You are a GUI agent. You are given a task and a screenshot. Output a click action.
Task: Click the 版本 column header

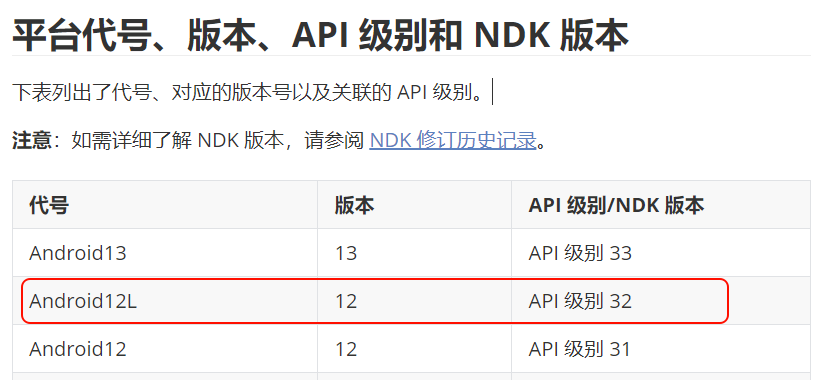(x=354, y=205)
